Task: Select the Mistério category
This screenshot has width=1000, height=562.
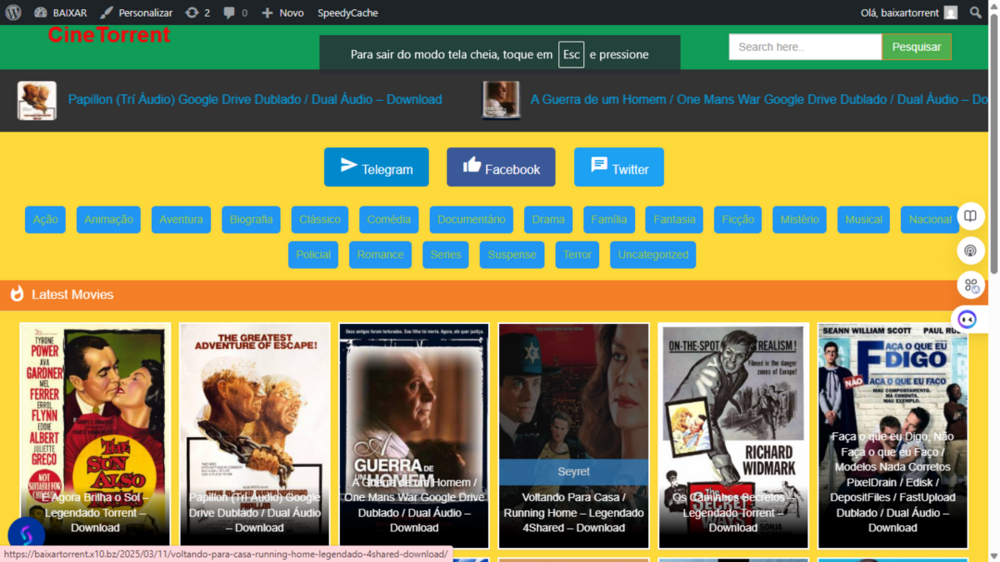Action: click(x=799, y=219)
